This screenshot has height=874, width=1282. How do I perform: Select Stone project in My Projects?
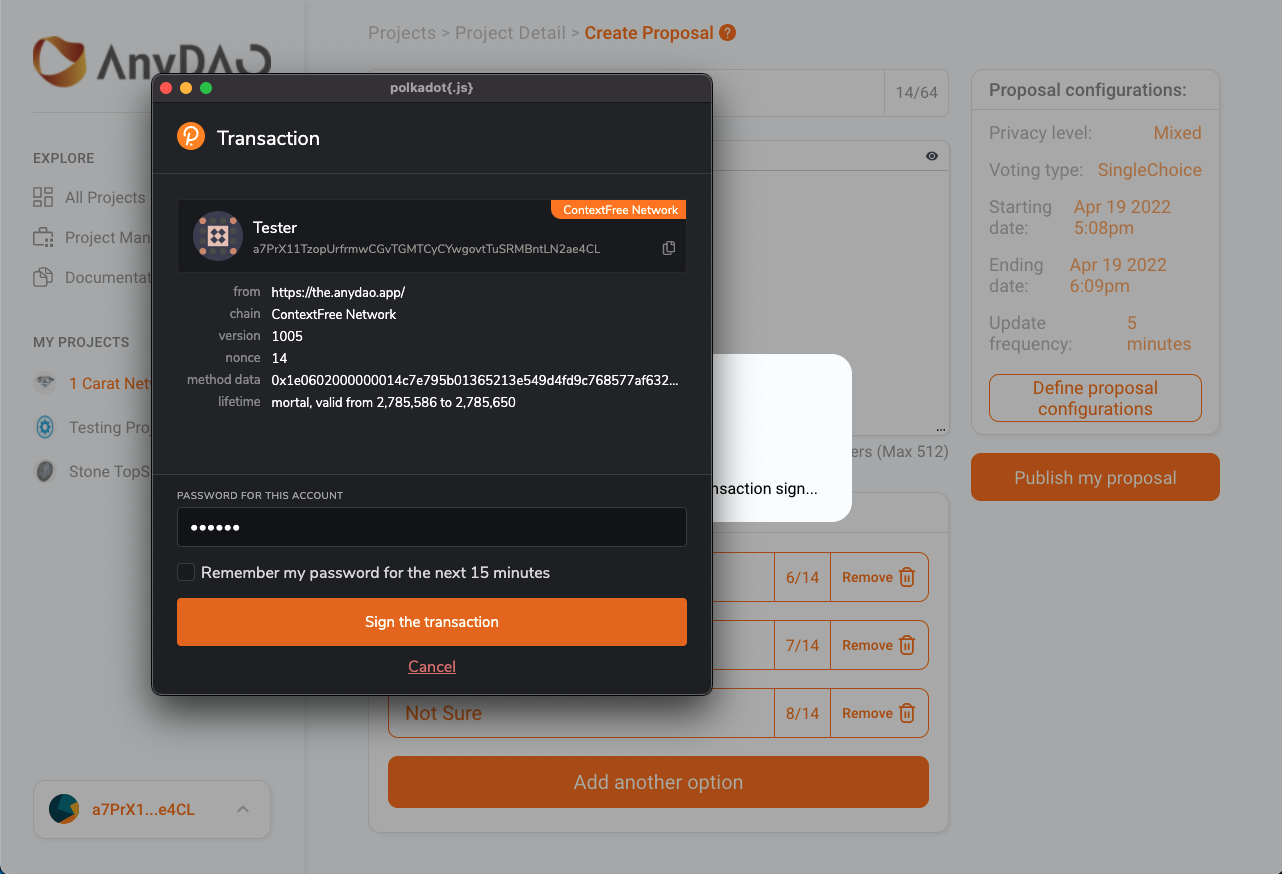tap(110, 471)
